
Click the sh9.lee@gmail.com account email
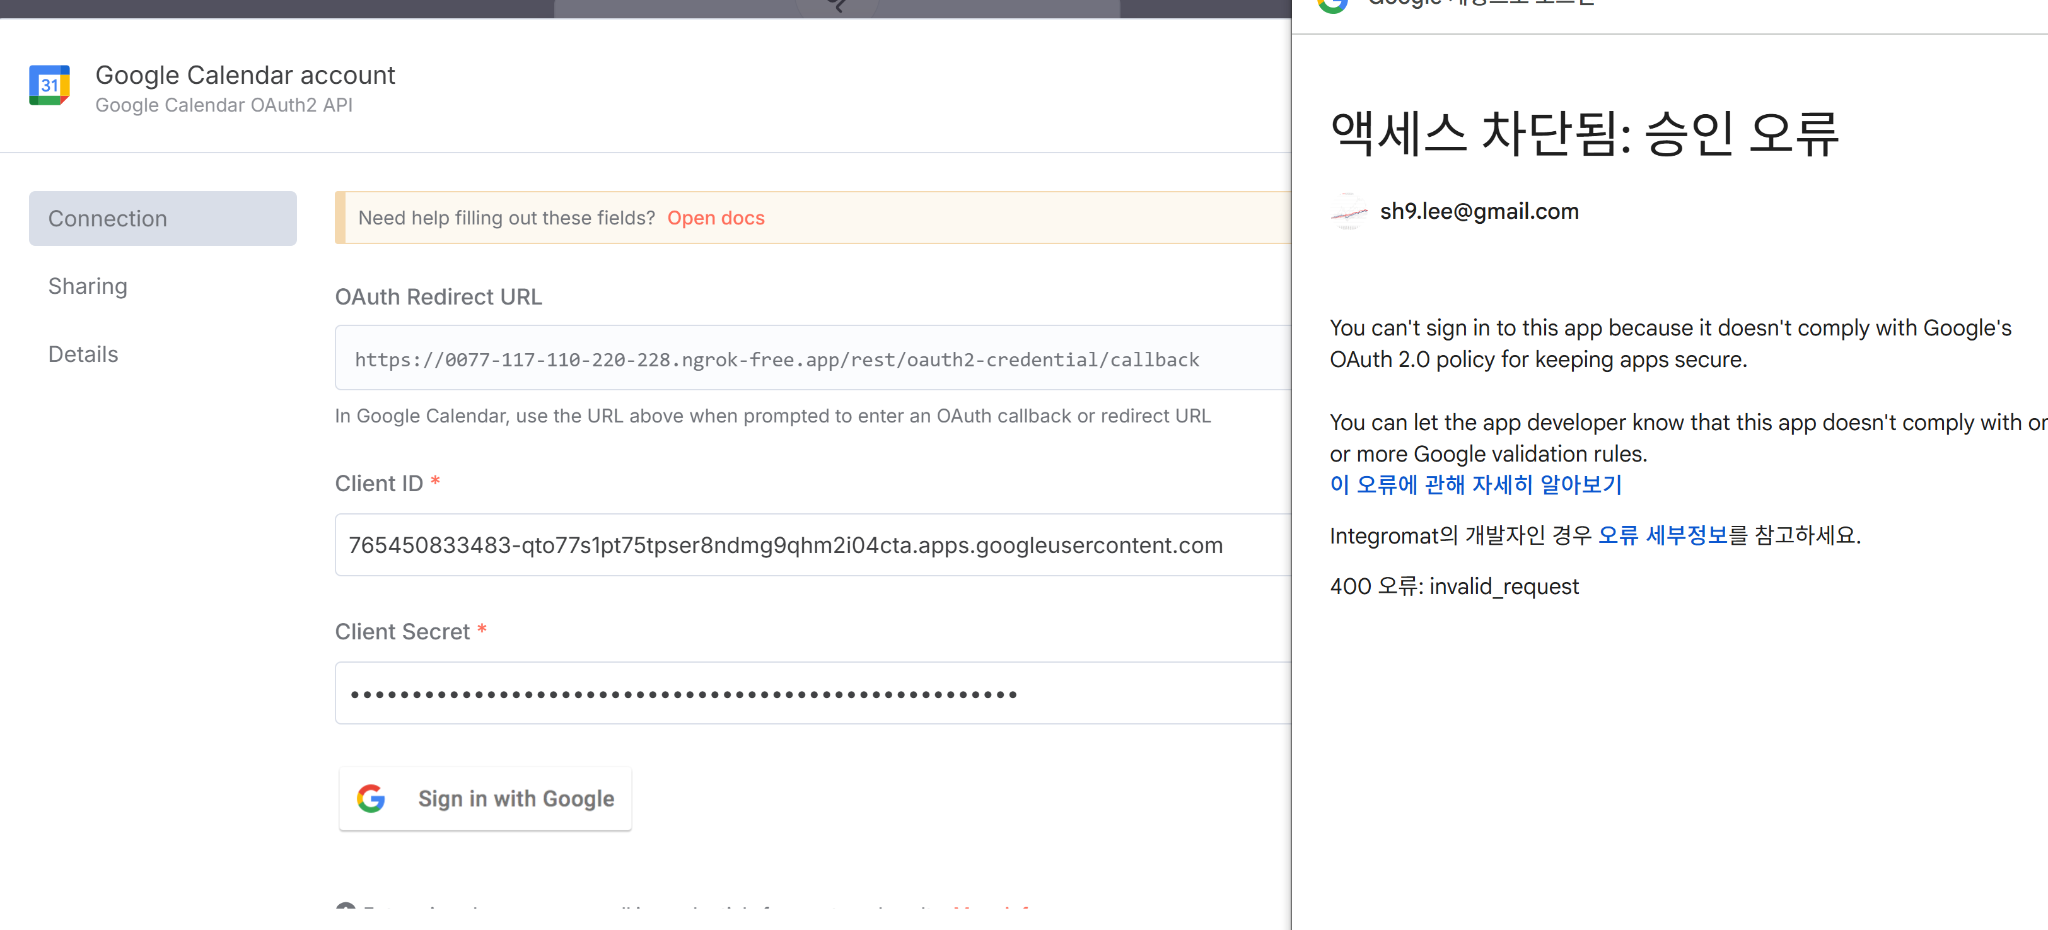click(x=1479, y=211)
